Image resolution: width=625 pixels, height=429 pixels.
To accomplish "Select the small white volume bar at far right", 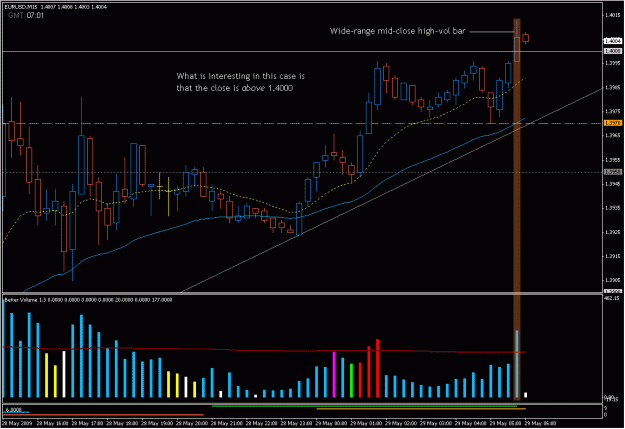I will pyautogui.click(x=525, y=395).
